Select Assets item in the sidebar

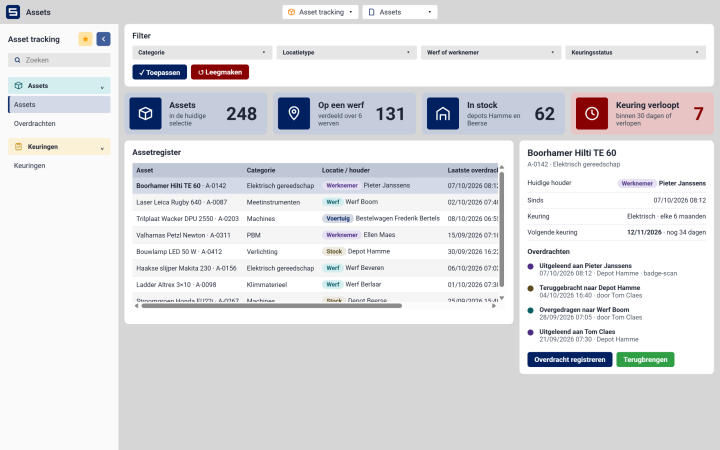pos(59,105)
